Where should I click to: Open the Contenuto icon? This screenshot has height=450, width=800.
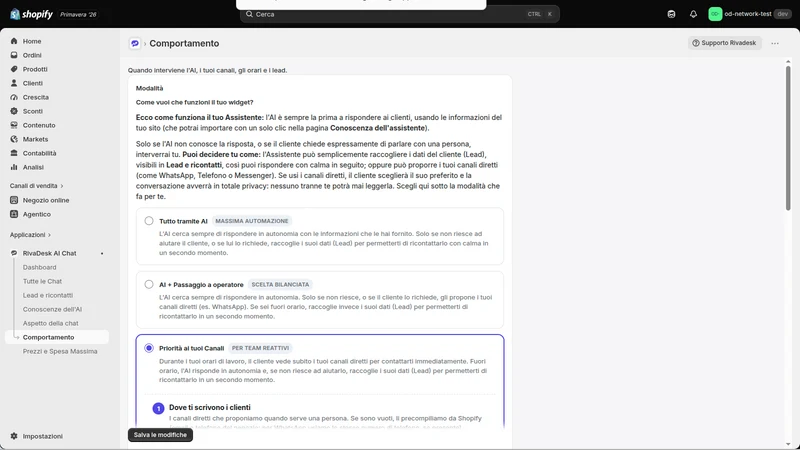(14, 125)
